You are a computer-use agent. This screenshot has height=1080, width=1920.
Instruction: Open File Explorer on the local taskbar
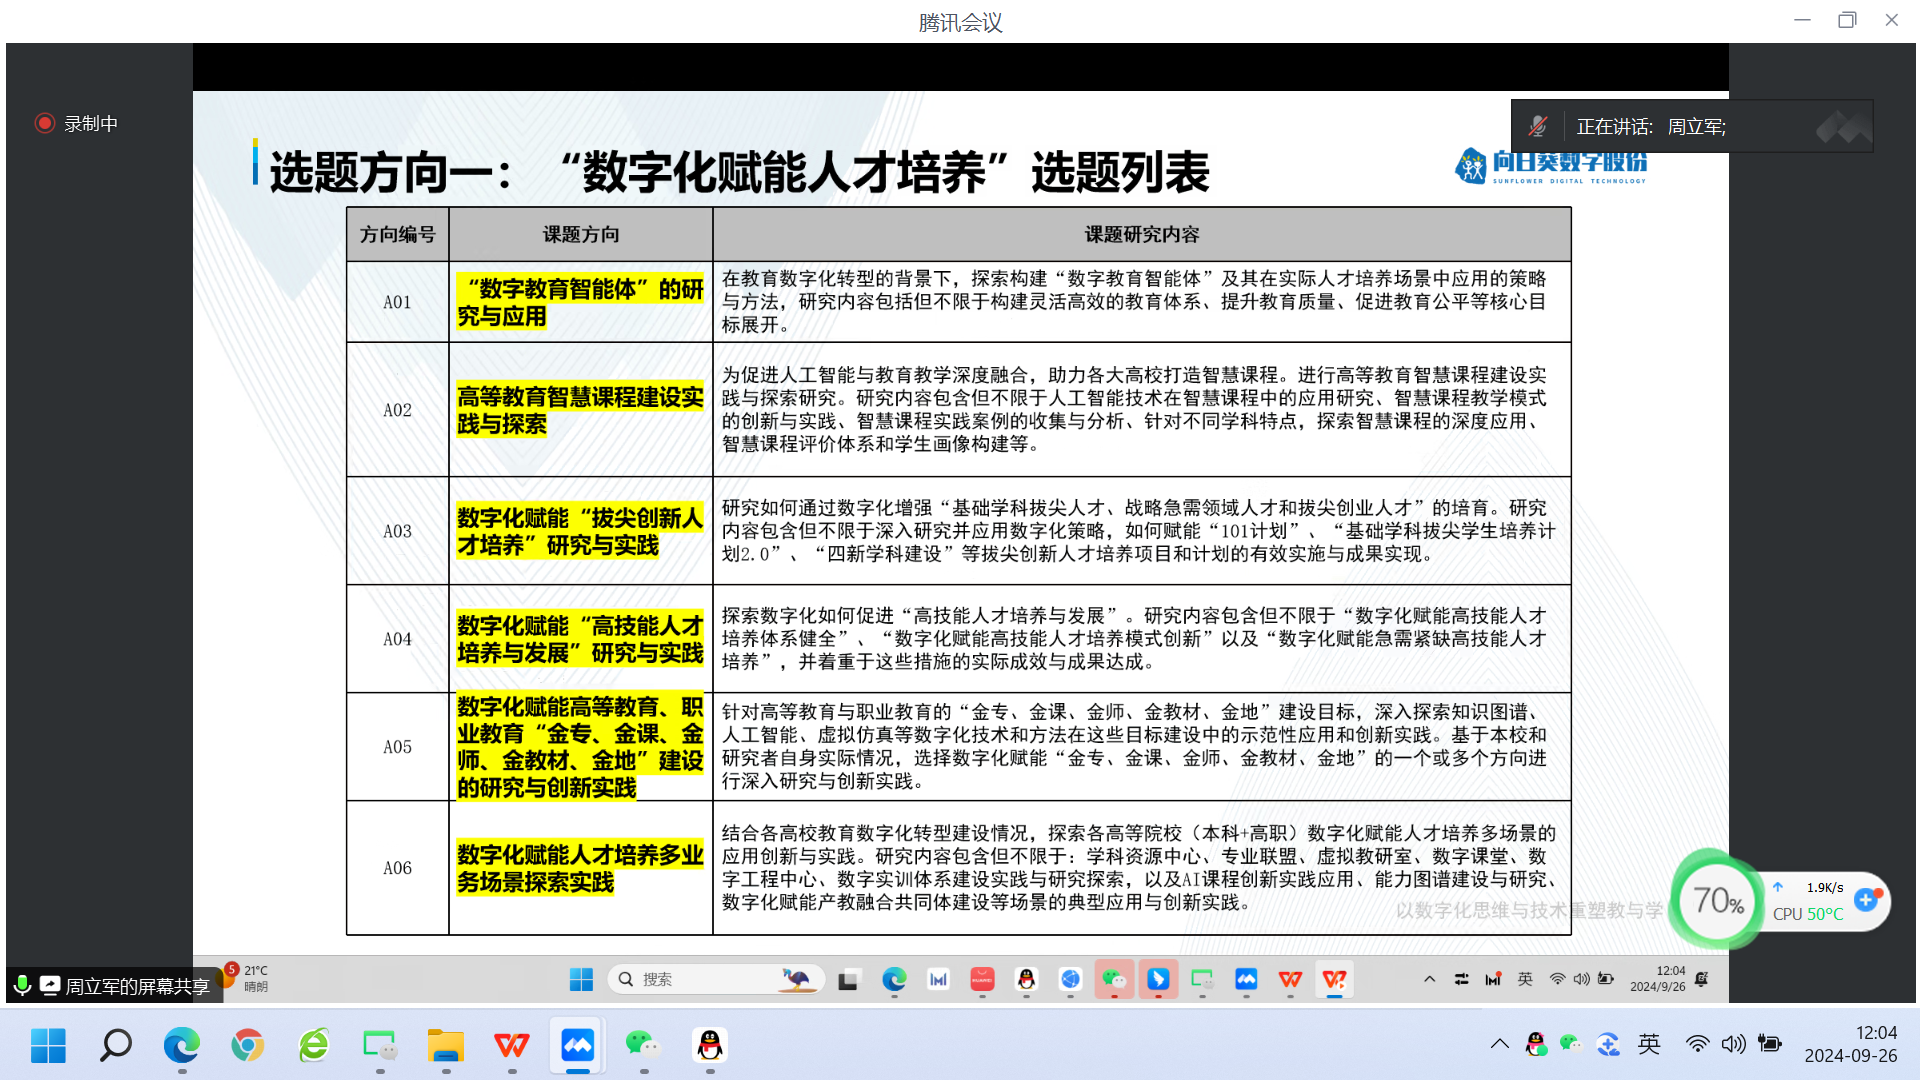coord(446,1046)
